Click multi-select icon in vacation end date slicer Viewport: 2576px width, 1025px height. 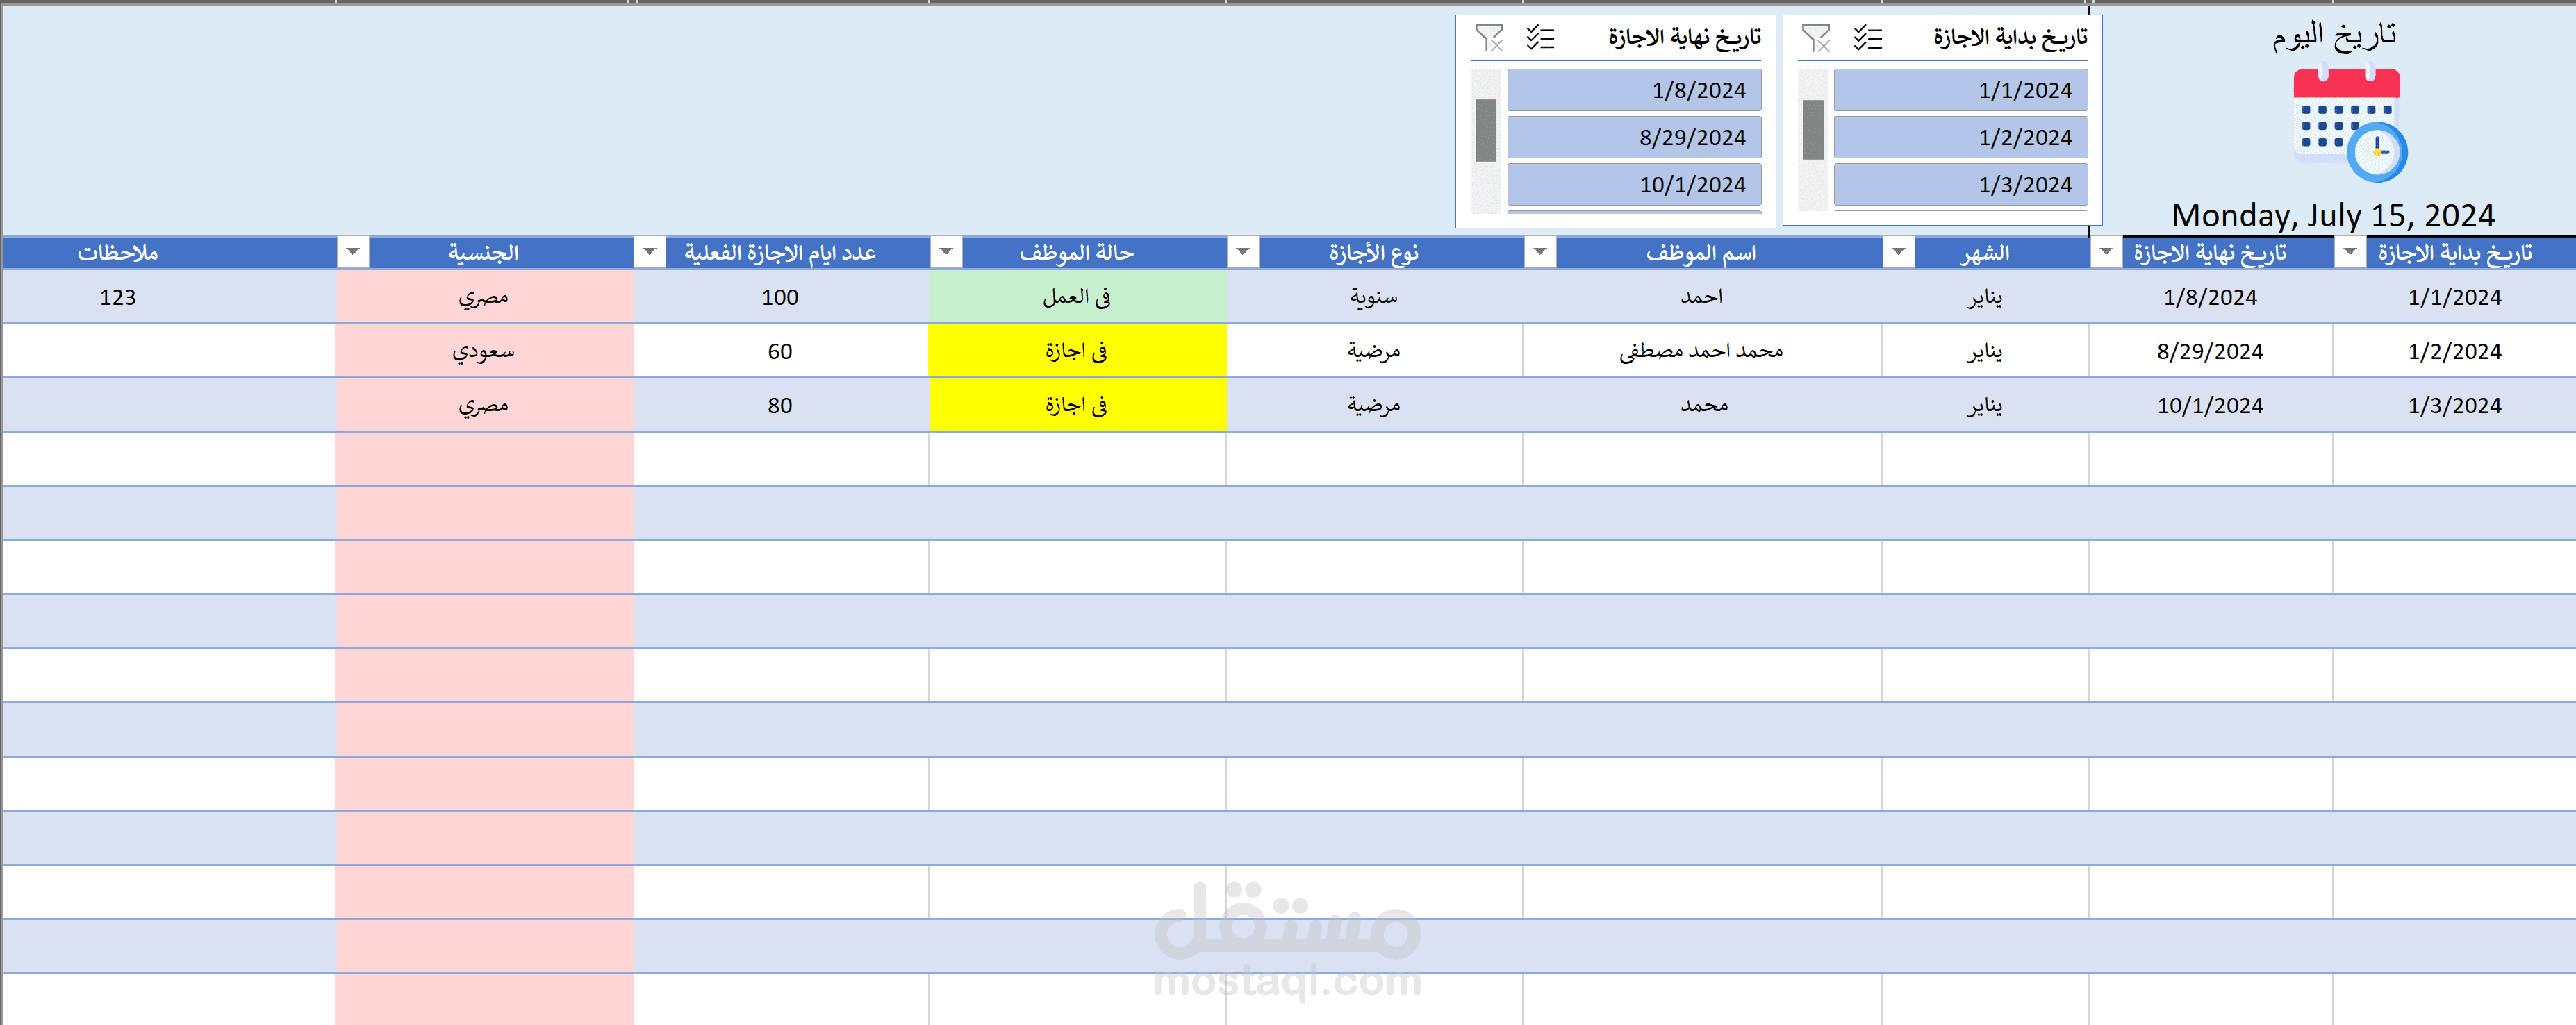tap(1540, 38)
